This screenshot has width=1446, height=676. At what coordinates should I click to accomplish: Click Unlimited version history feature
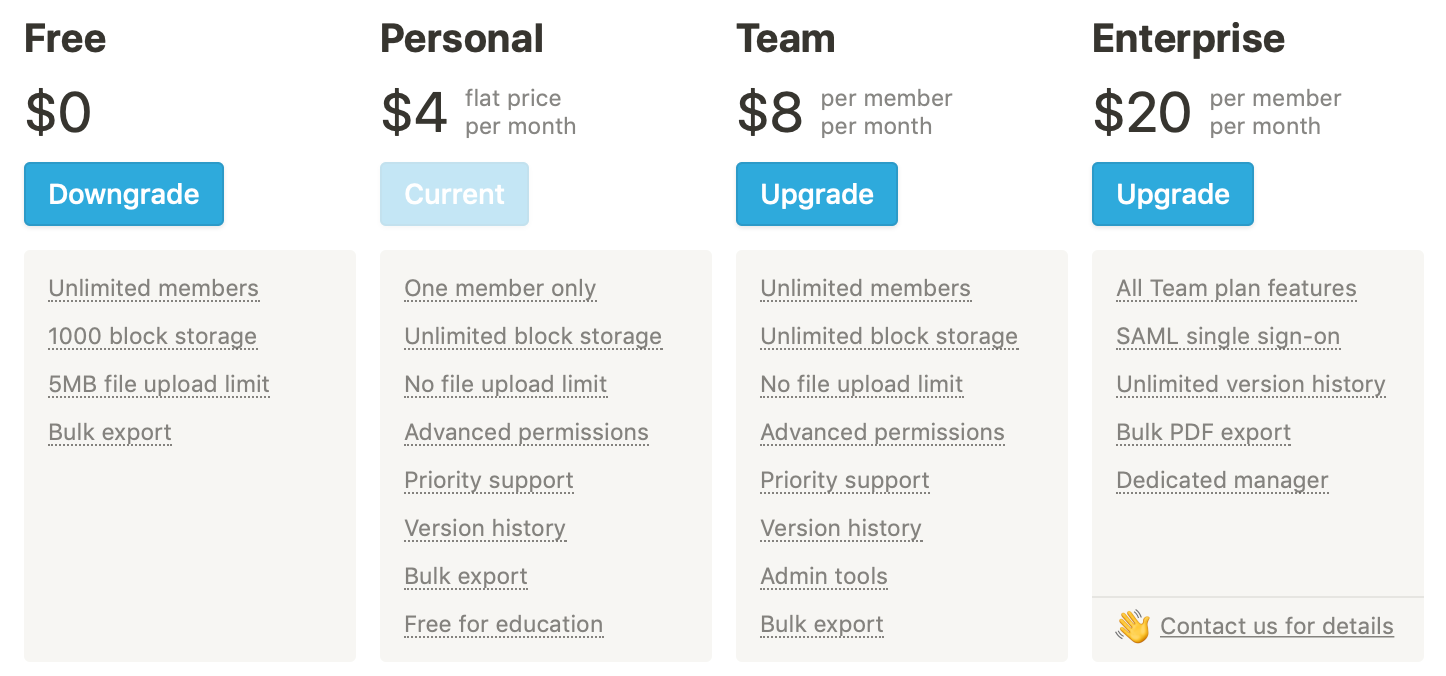(x=1251, y=385)
